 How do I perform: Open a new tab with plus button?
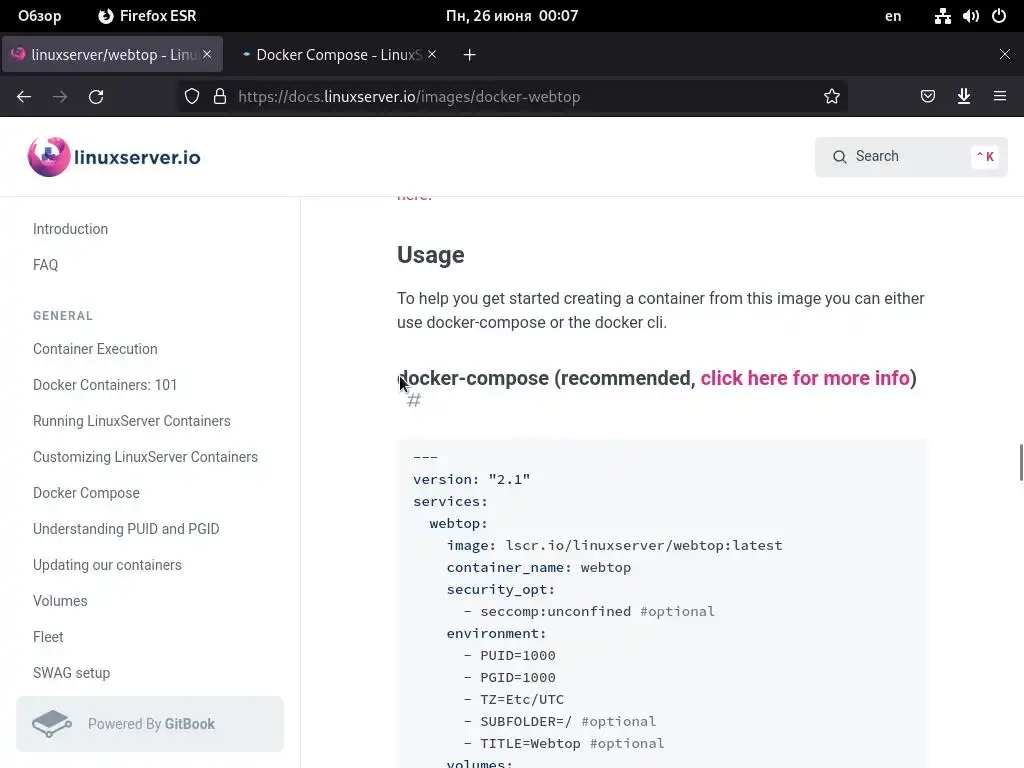point(469,55)
